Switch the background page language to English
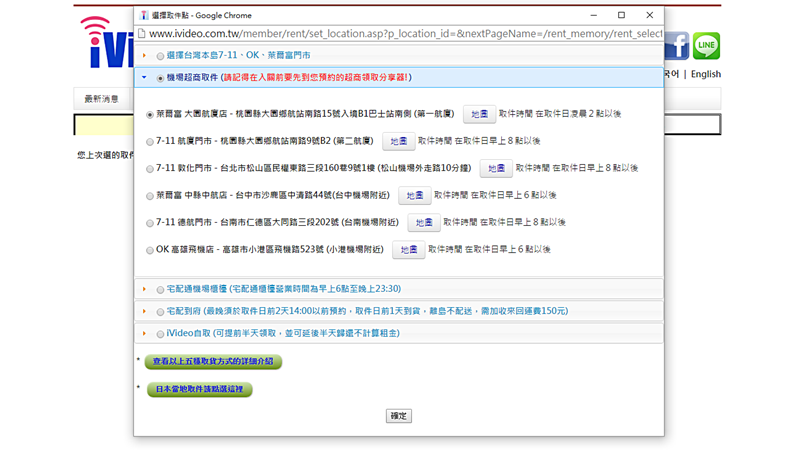This screenshot has height=450, width=800. [706, 74]
